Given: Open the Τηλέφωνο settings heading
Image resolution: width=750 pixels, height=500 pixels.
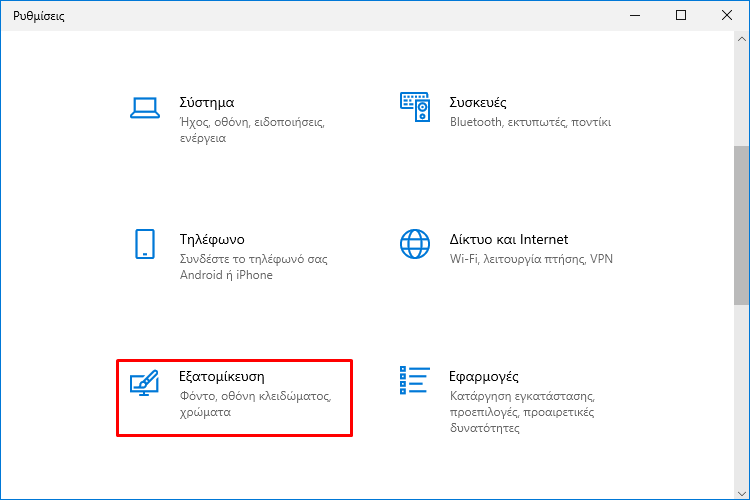Looking at the screenshot, I should click(212, 239).
